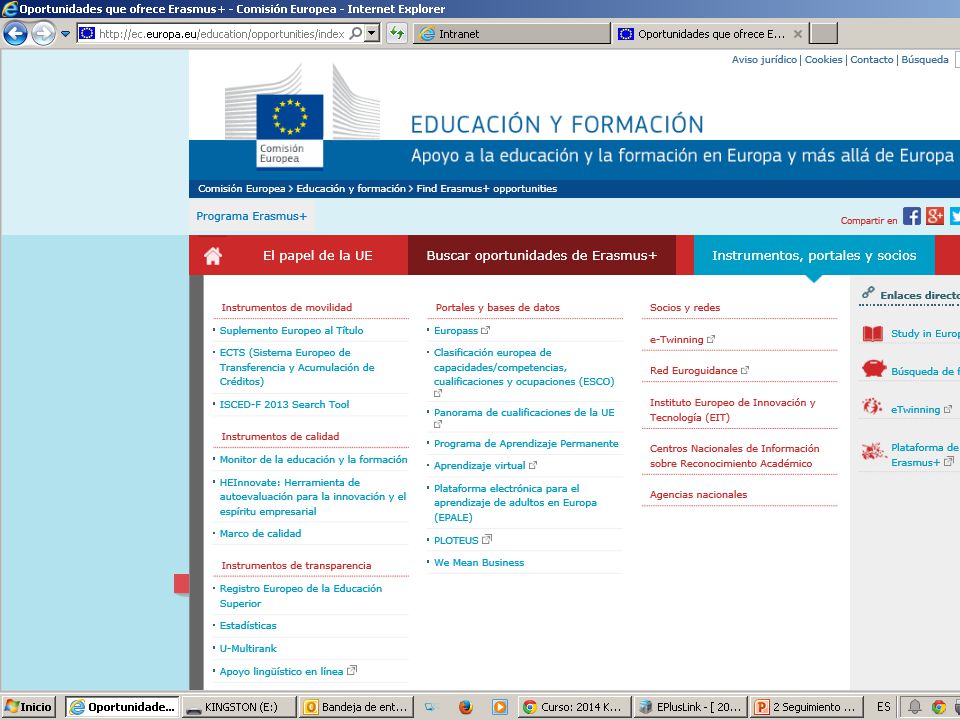
Task: Open Programa de Aprendizaje Permanente link
Action: coord(526,444)
